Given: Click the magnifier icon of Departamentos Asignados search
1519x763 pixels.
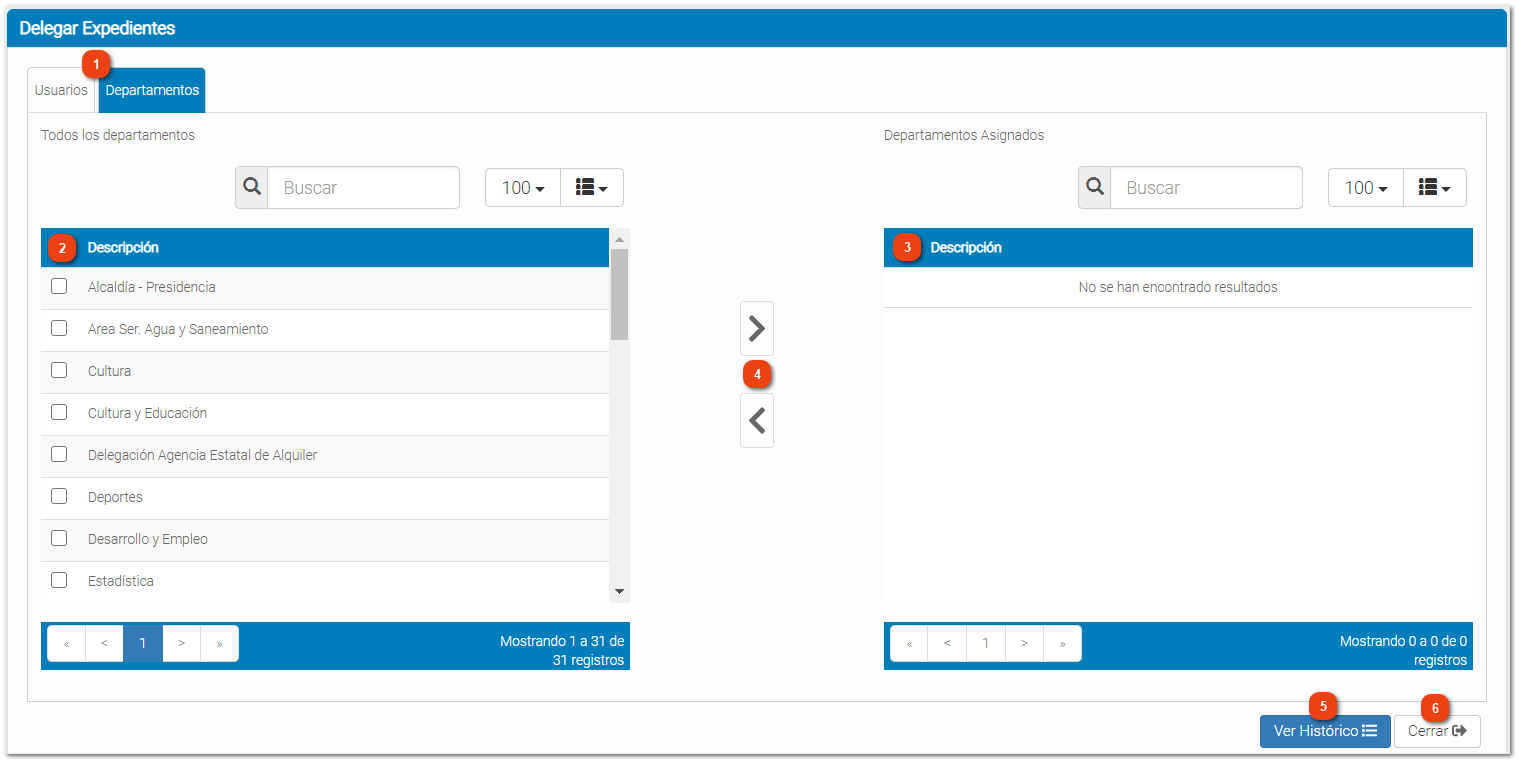Looking at the screenshot, I should point(1095,187).
